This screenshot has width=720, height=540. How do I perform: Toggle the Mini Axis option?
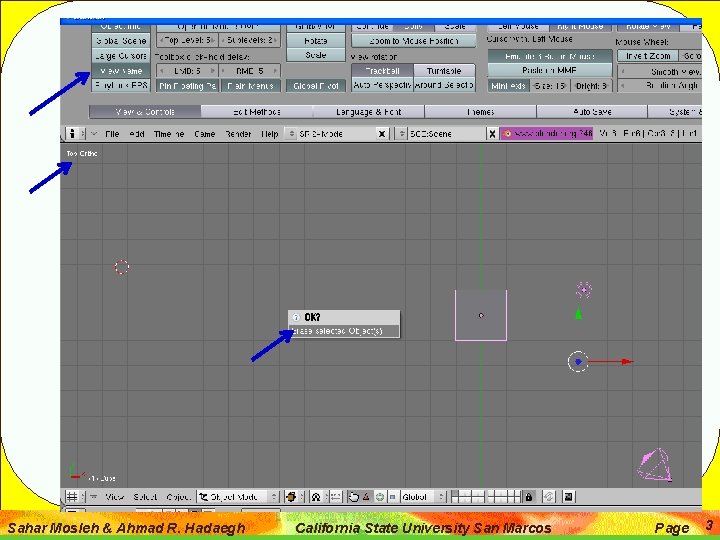(508, 86)
